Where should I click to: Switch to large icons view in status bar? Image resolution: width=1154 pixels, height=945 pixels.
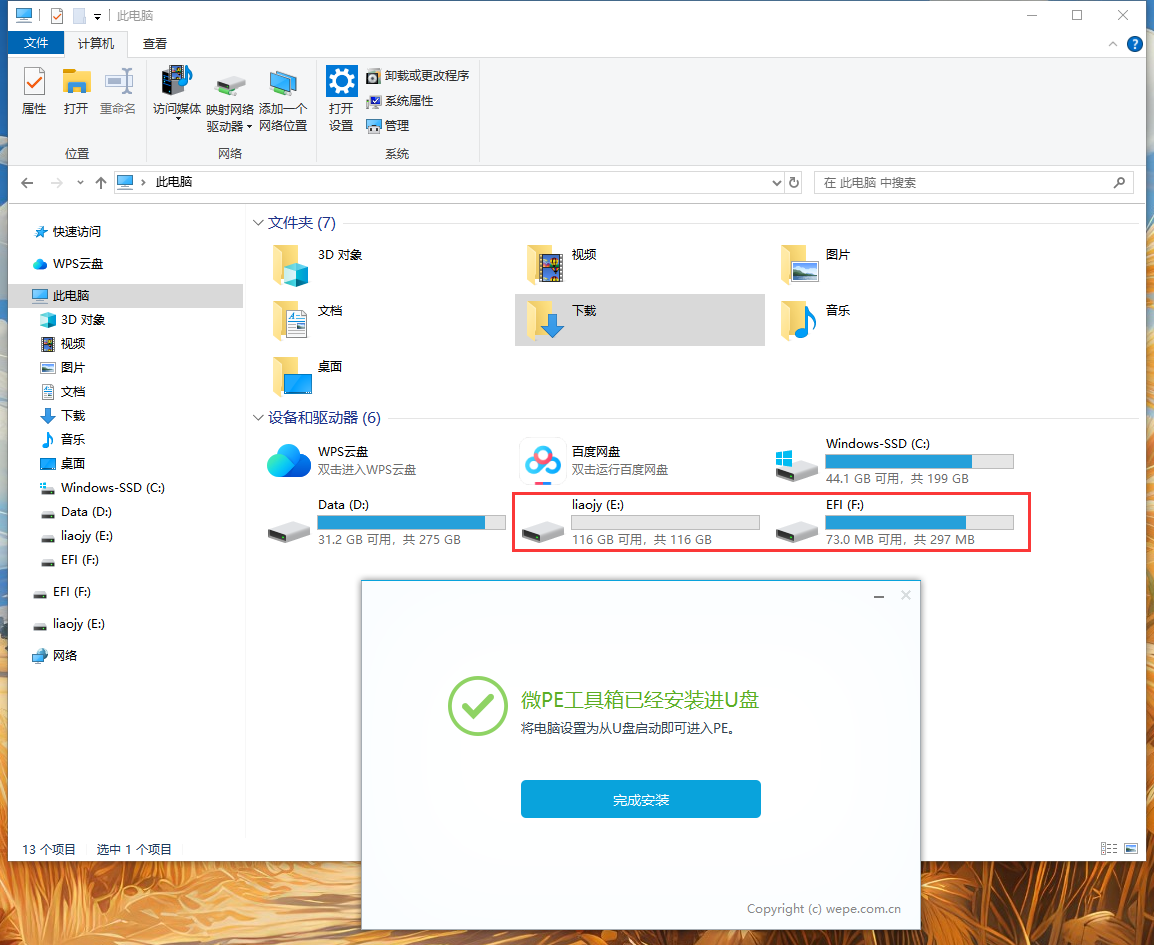pos(1131,849)
